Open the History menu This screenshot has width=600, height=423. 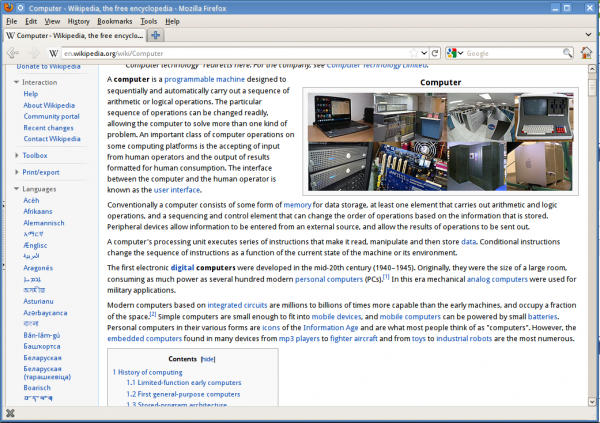tap(78, 21)
